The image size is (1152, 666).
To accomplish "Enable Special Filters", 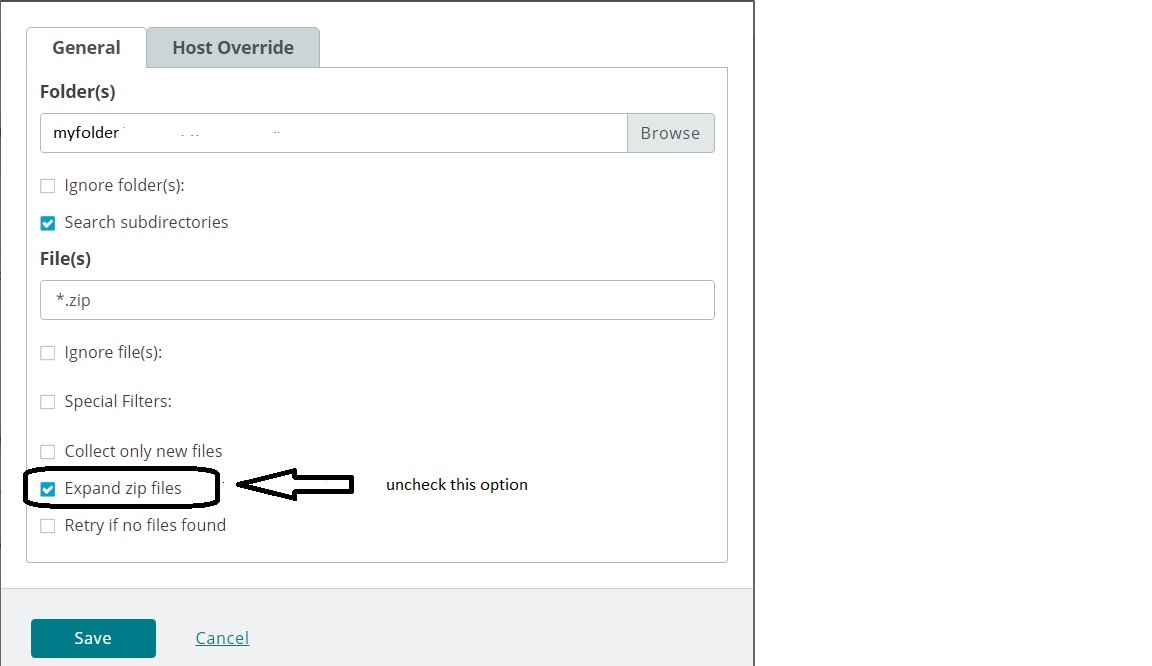I will [x=47, y=401].
